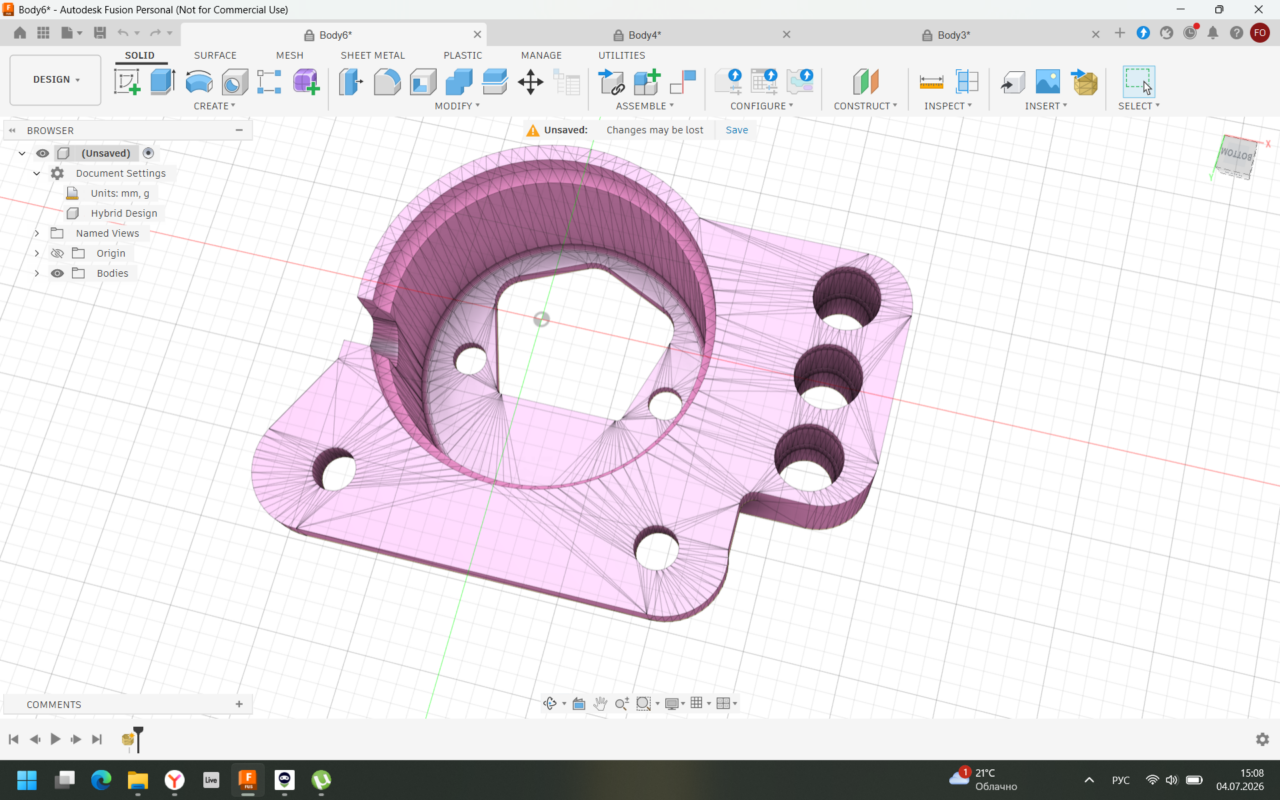Activate the (Unsaved) component radio button
Screen dimensions: 1280x800
(148, 153)
